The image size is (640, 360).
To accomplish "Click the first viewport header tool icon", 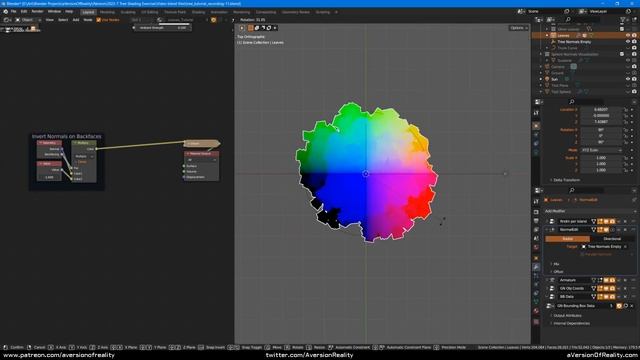I will (x=242, y=28).
